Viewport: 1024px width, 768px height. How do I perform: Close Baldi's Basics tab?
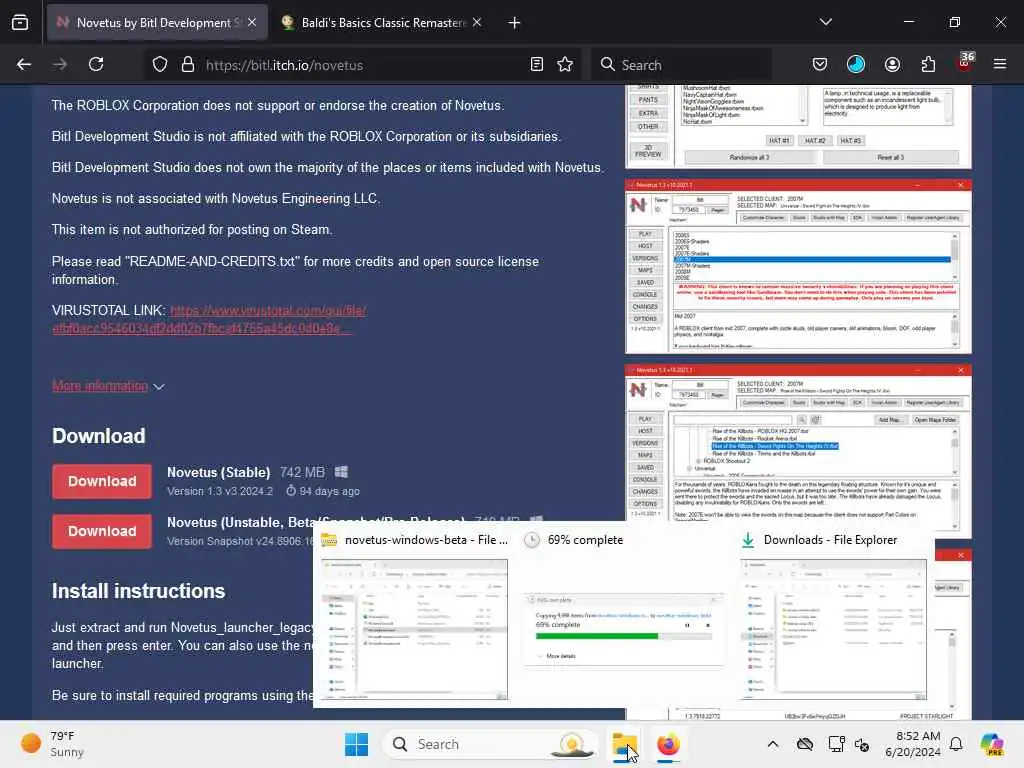477,23
